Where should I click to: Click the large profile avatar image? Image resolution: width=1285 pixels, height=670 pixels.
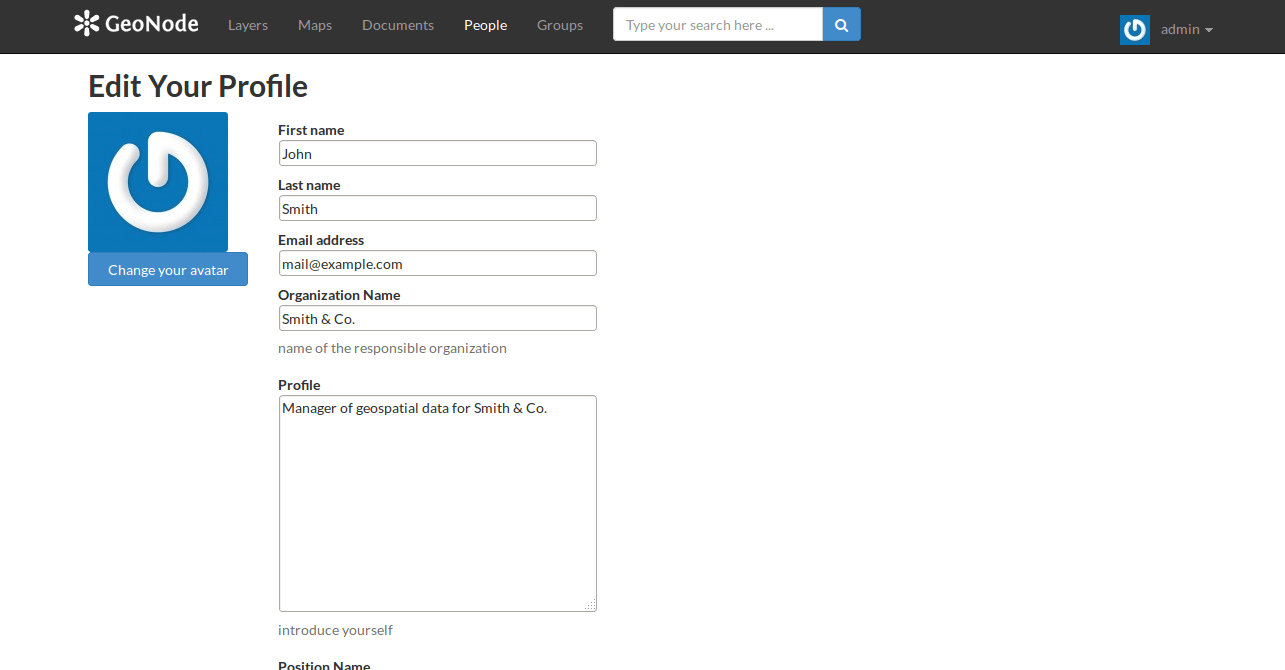coord(158,182)
